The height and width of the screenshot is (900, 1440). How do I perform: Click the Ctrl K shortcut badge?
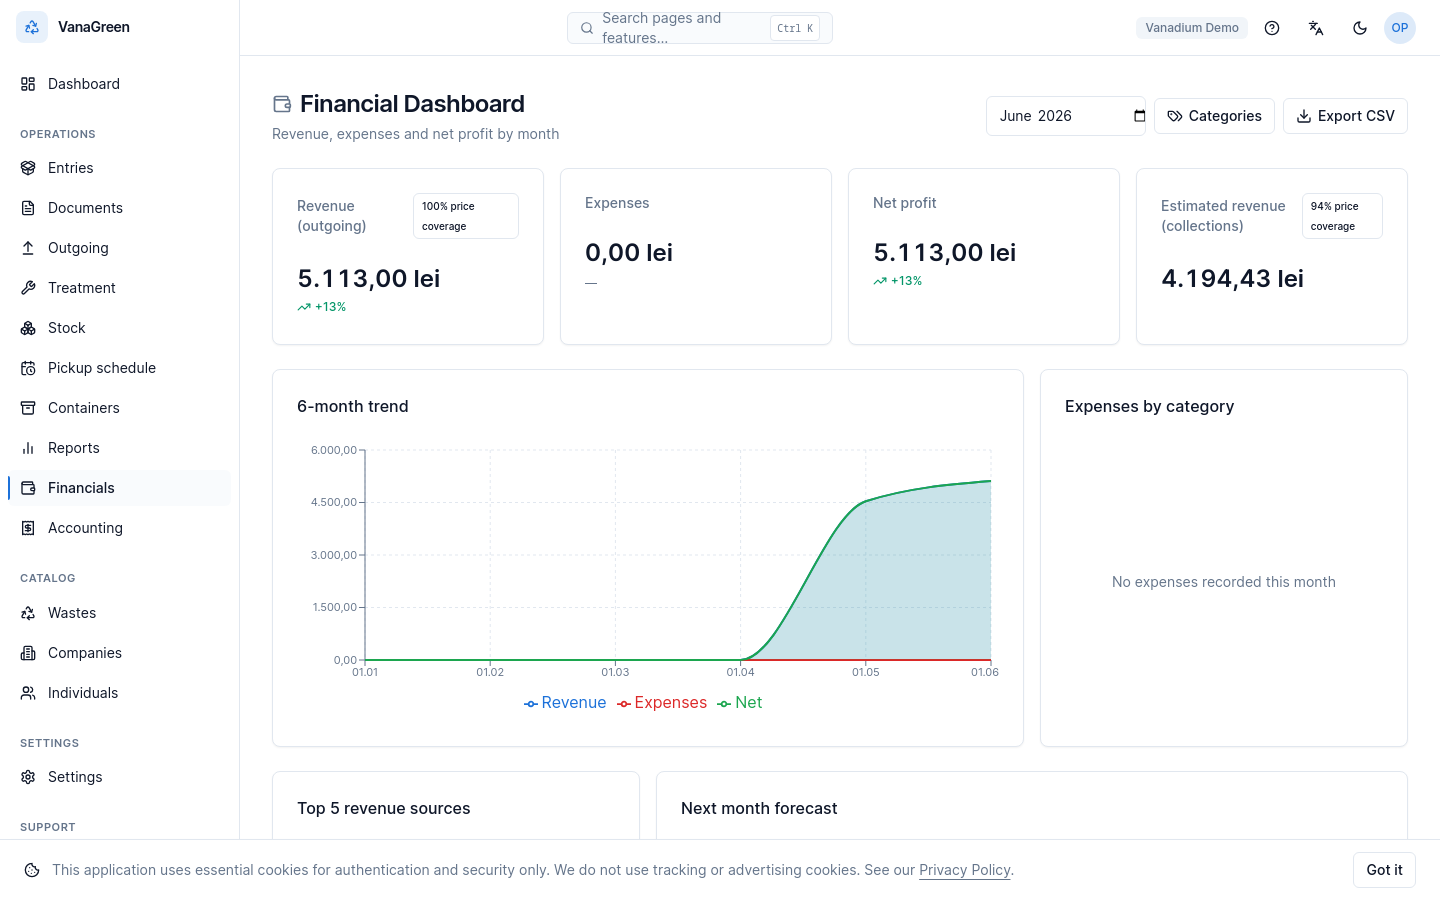tap(795, 28)
